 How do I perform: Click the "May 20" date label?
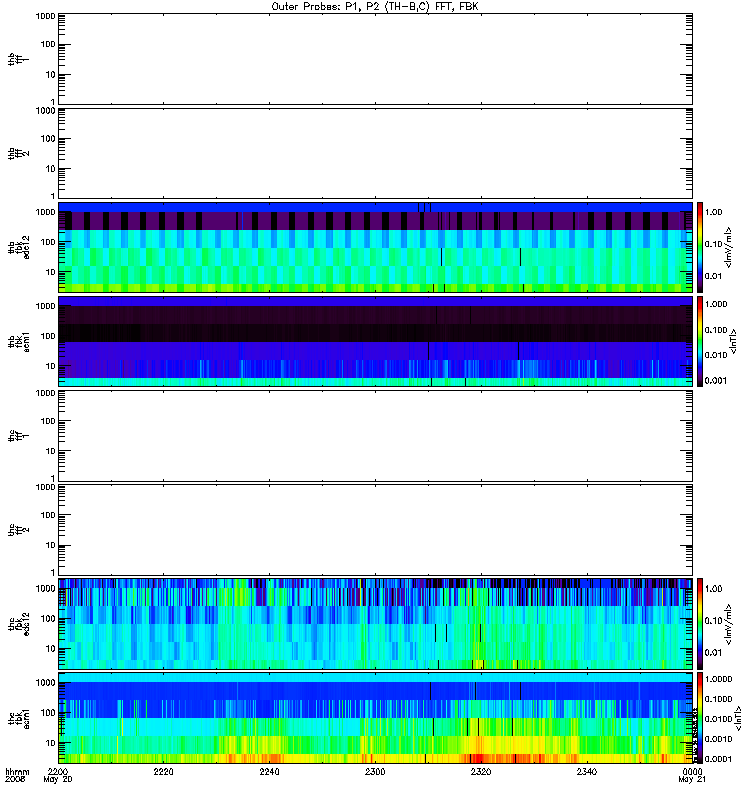(58, 780)
